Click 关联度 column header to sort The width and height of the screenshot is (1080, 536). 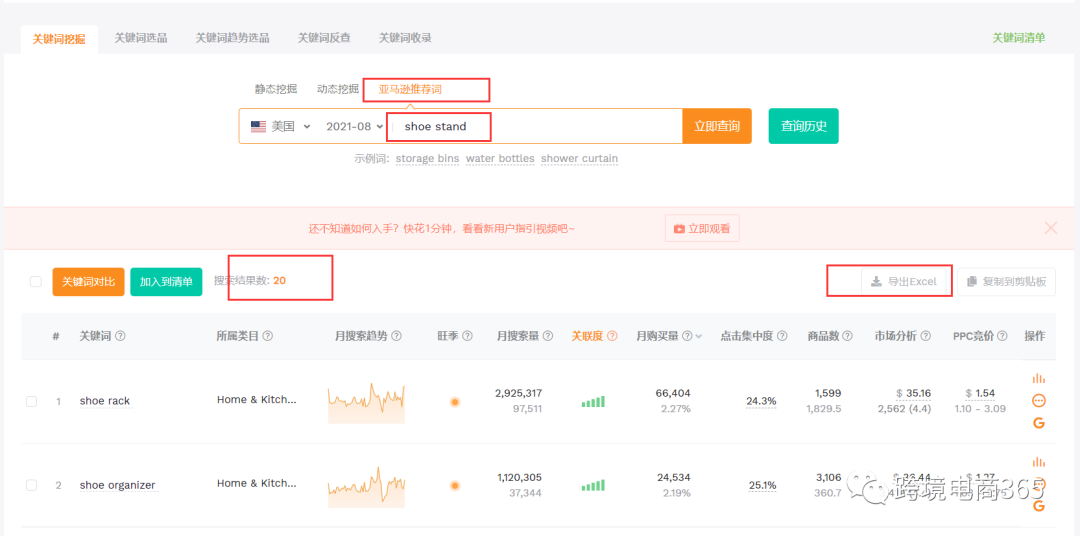pos(587,336)
